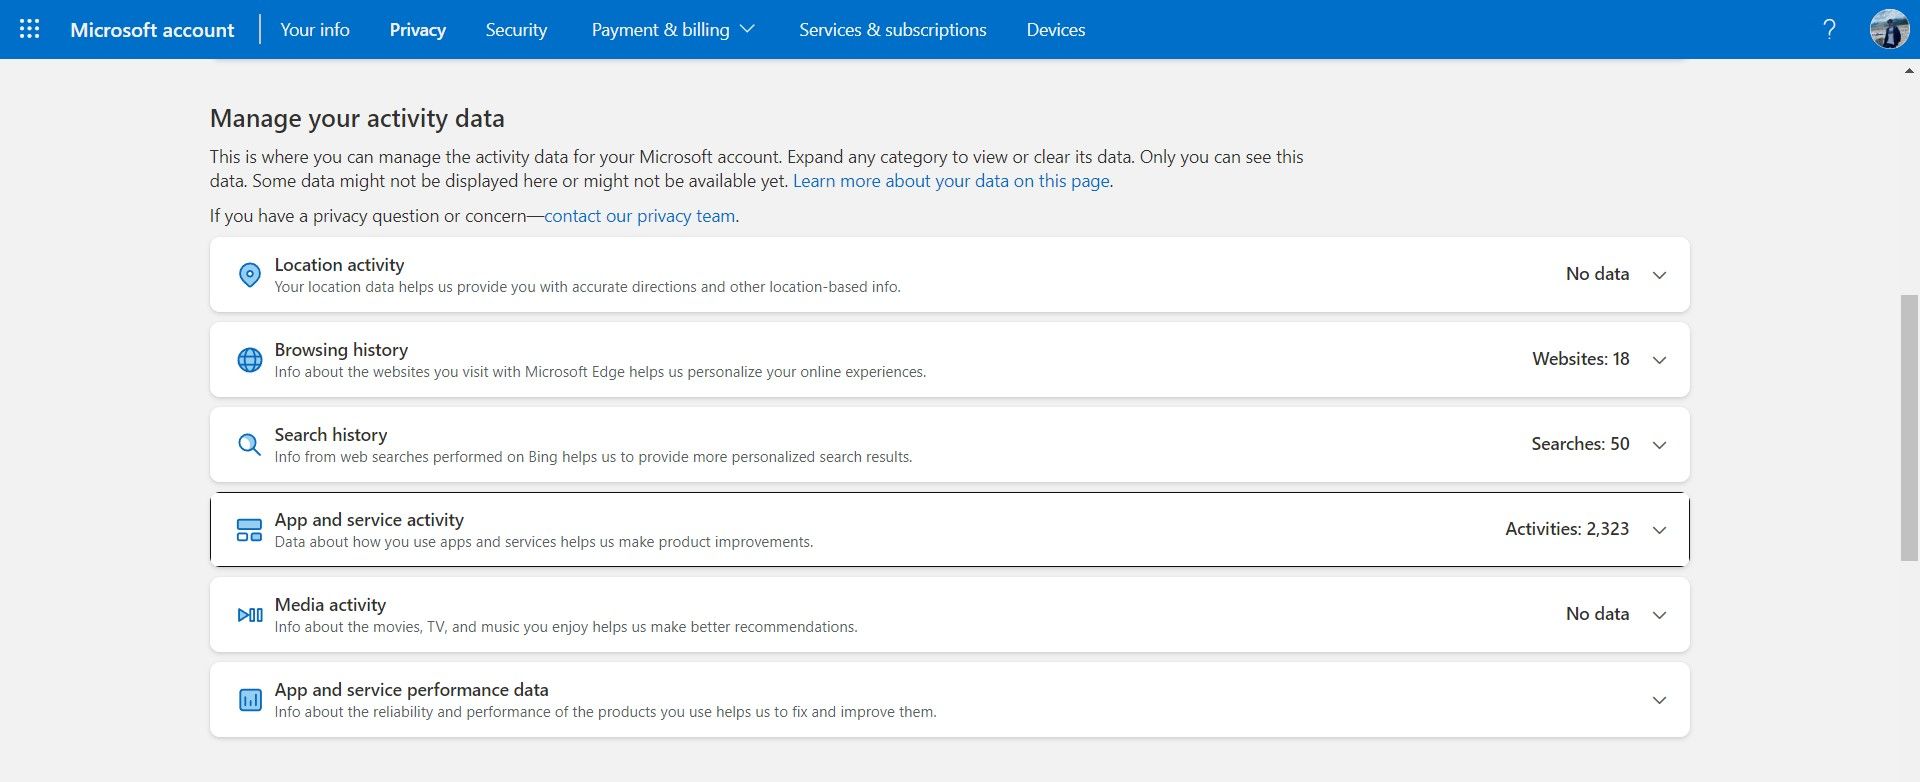Image resolution: width=1920 pixels, height=782 pixels.
Task: Click App and service performance data title
Action: point(411,689)
